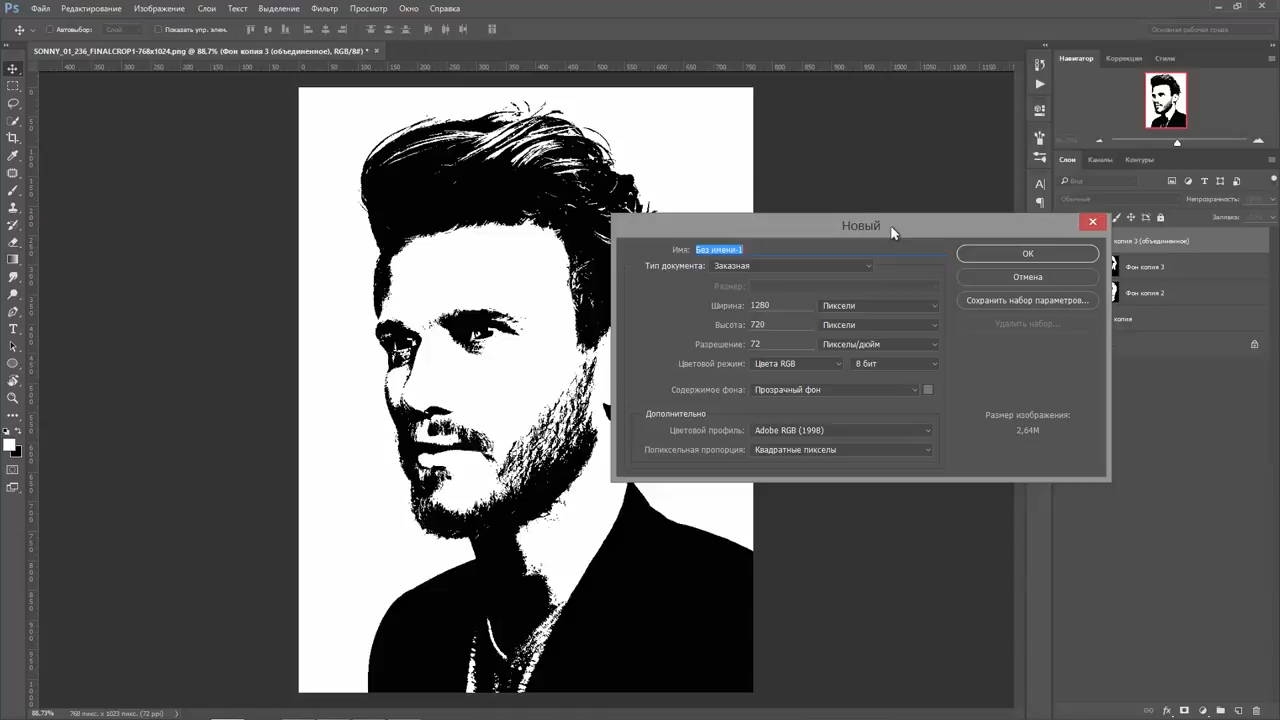Viewport: 1280px width, 720px height.
Task: Open the Разрешение units dropdown
Action: click(879, 344)
